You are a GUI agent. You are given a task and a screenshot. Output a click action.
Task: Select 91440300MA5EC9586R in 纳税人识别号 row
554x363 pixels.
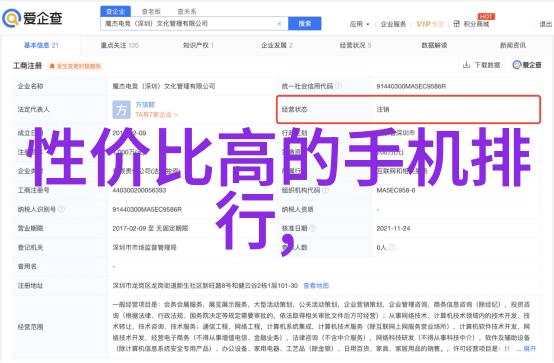point(147,209)
